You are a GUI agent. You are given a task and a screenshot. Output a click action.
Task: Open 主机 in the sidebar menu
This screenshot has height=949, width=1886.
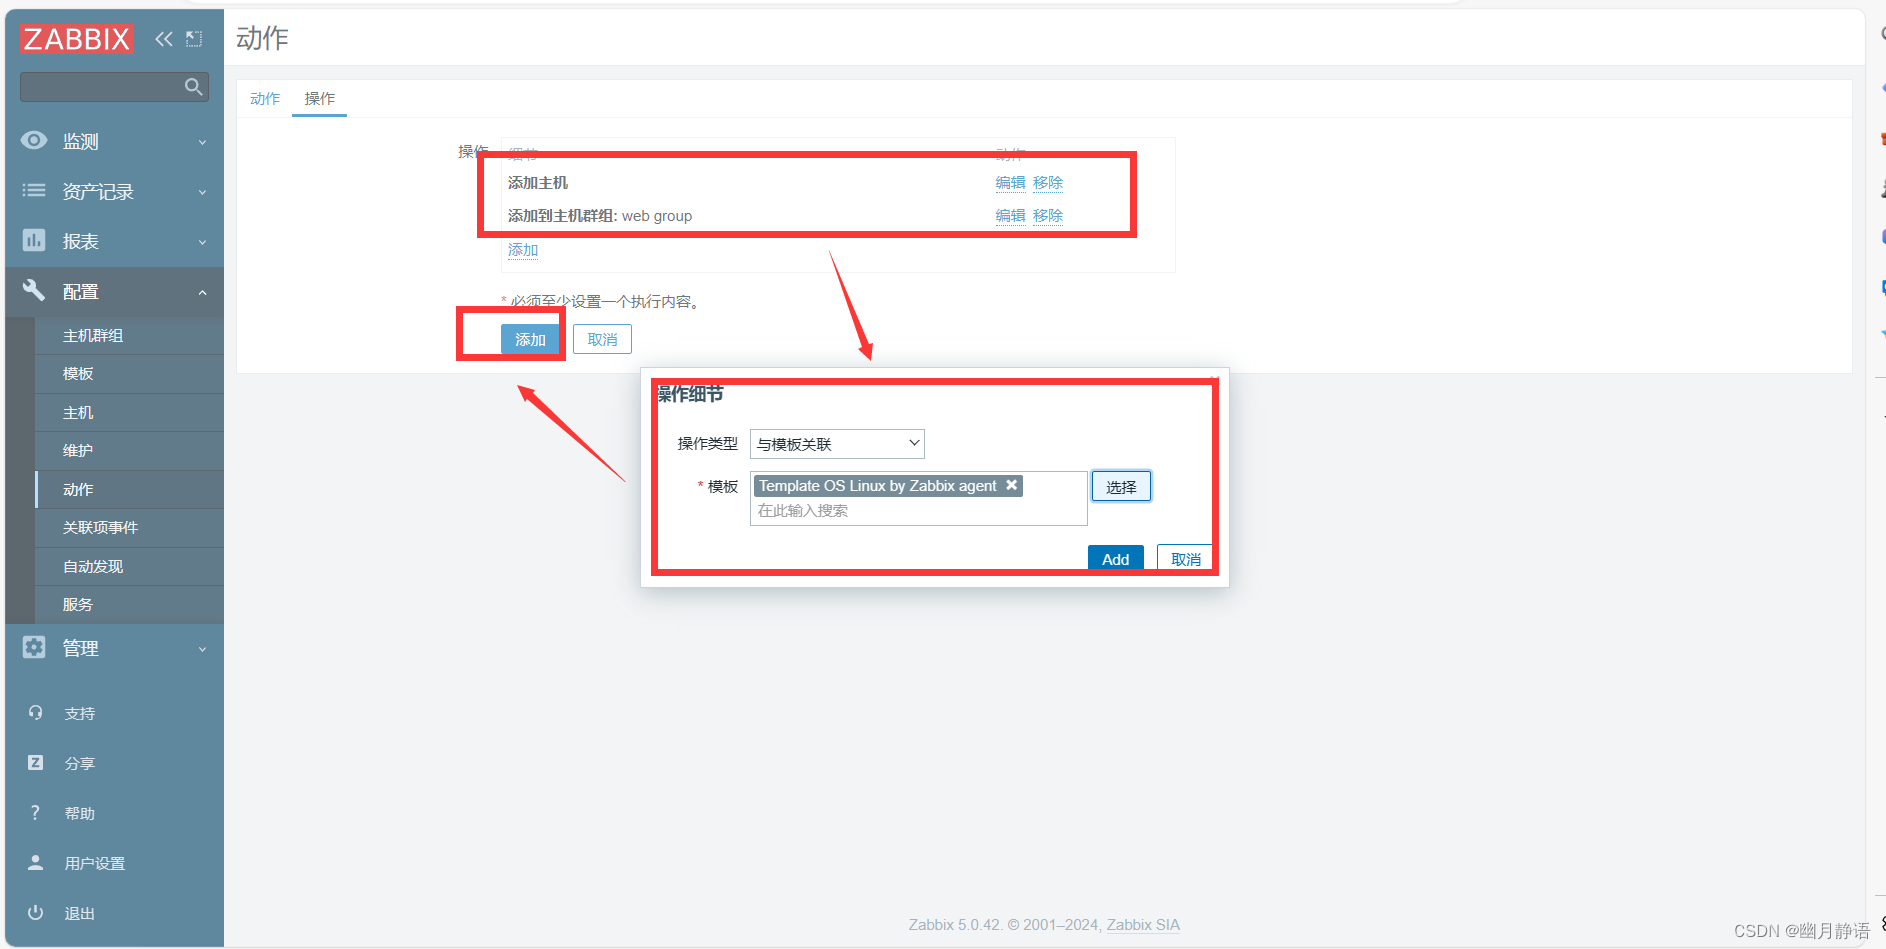click(x=129, y=413)
